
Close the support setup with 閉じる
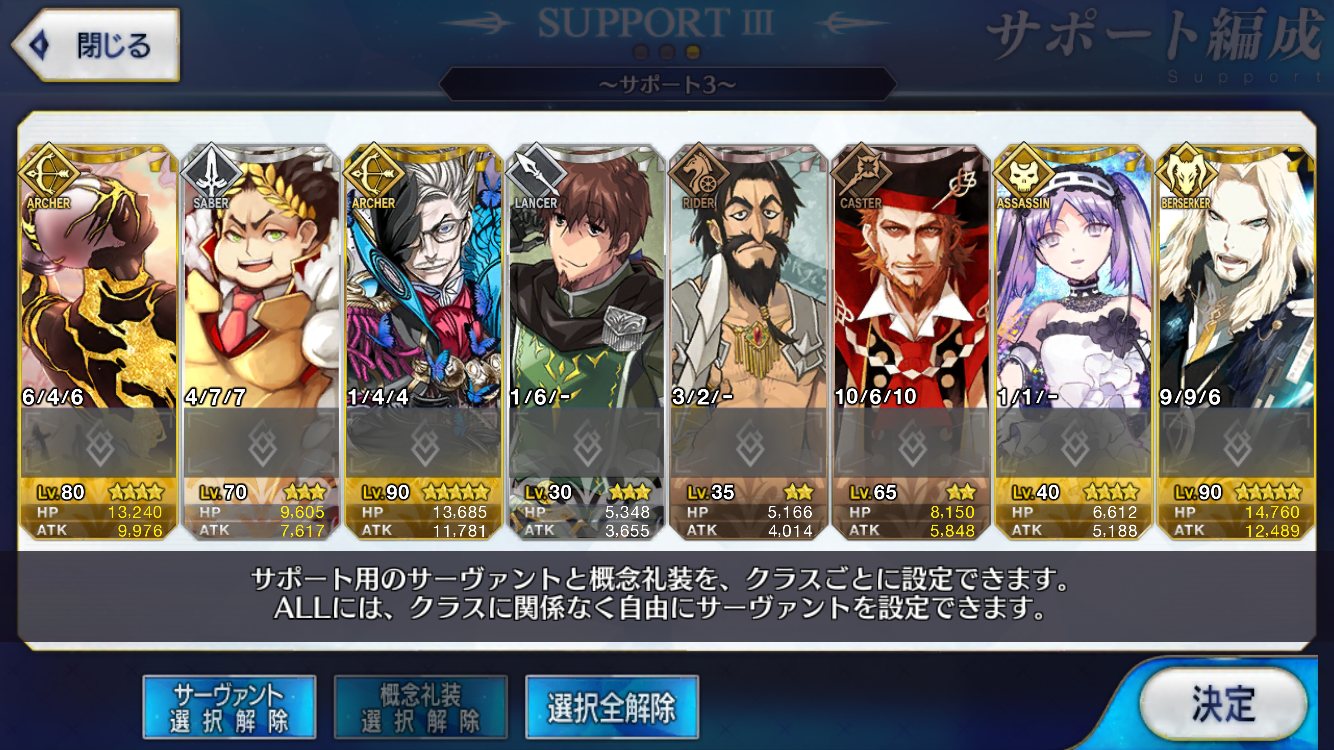[95, 45]
